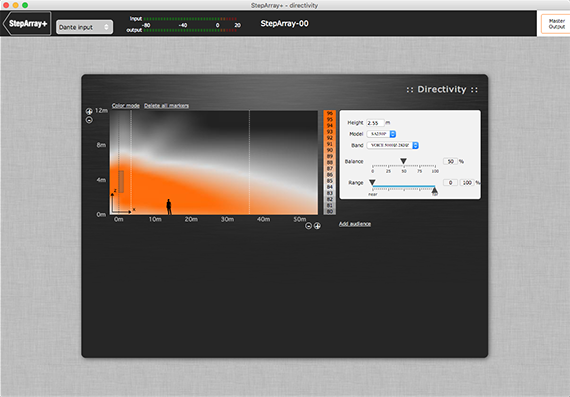The image size is (570, 397).
Task: Select the speaker column marker in plot
Action: pyautogui.click(x=121, y=181)
